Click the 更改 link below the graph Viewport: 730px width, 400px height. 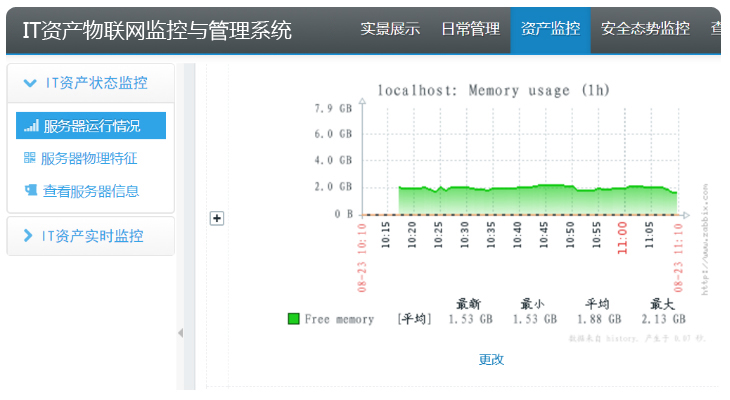(x=491, y=359)
